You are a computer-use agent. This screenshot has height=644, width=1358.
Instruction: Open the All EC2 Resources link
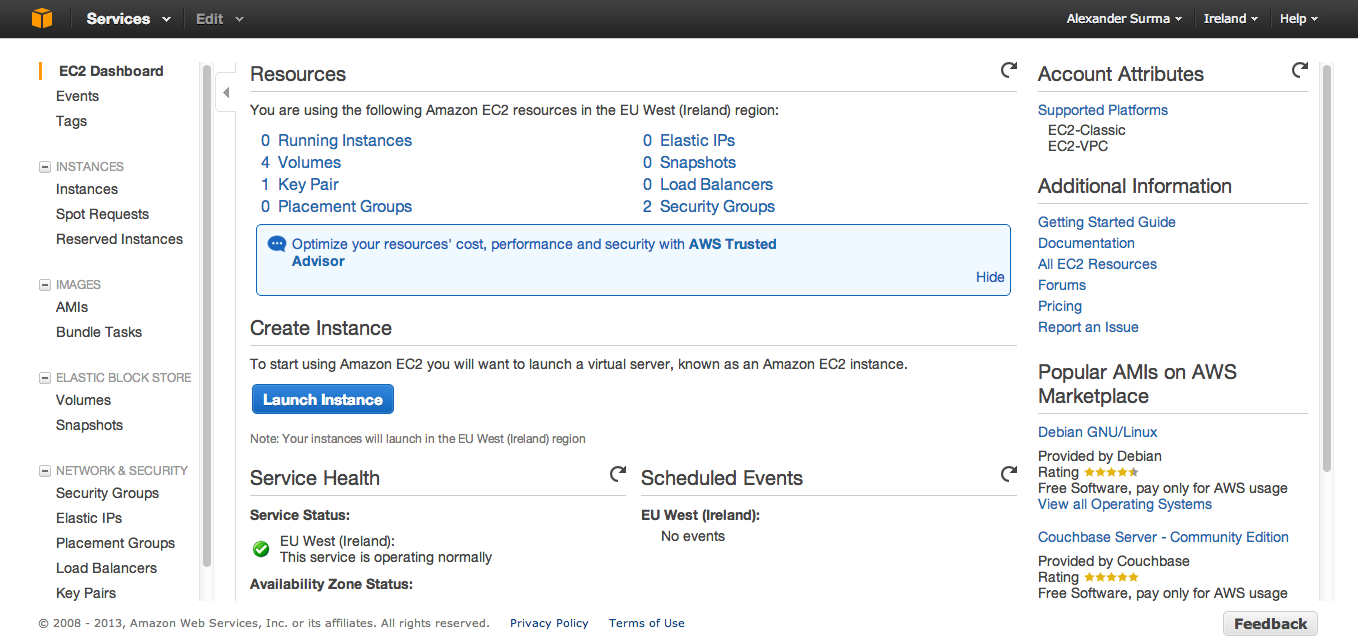click(1097, 264)
